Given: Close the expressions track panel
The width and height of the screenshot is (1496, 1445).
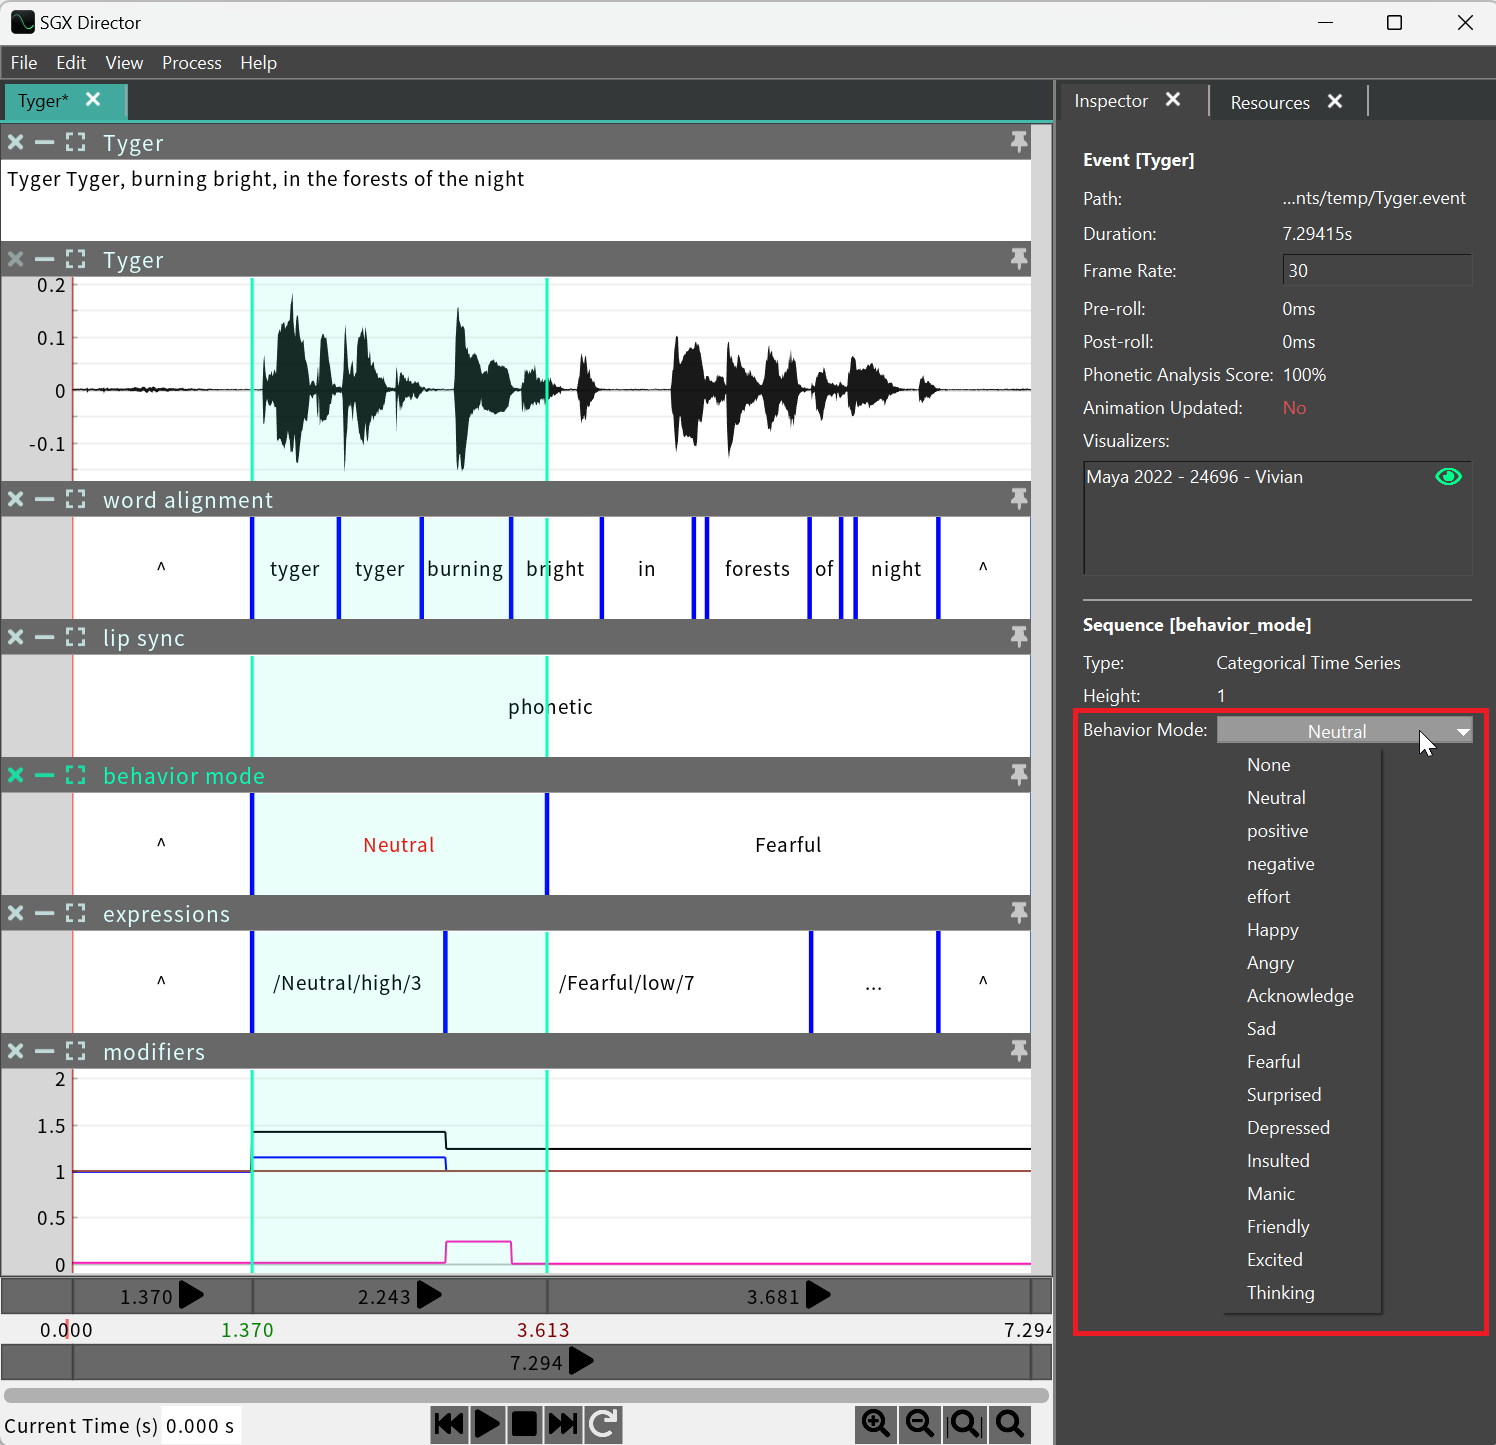Looking at the screenshot, I should click(x=16, y=913).
